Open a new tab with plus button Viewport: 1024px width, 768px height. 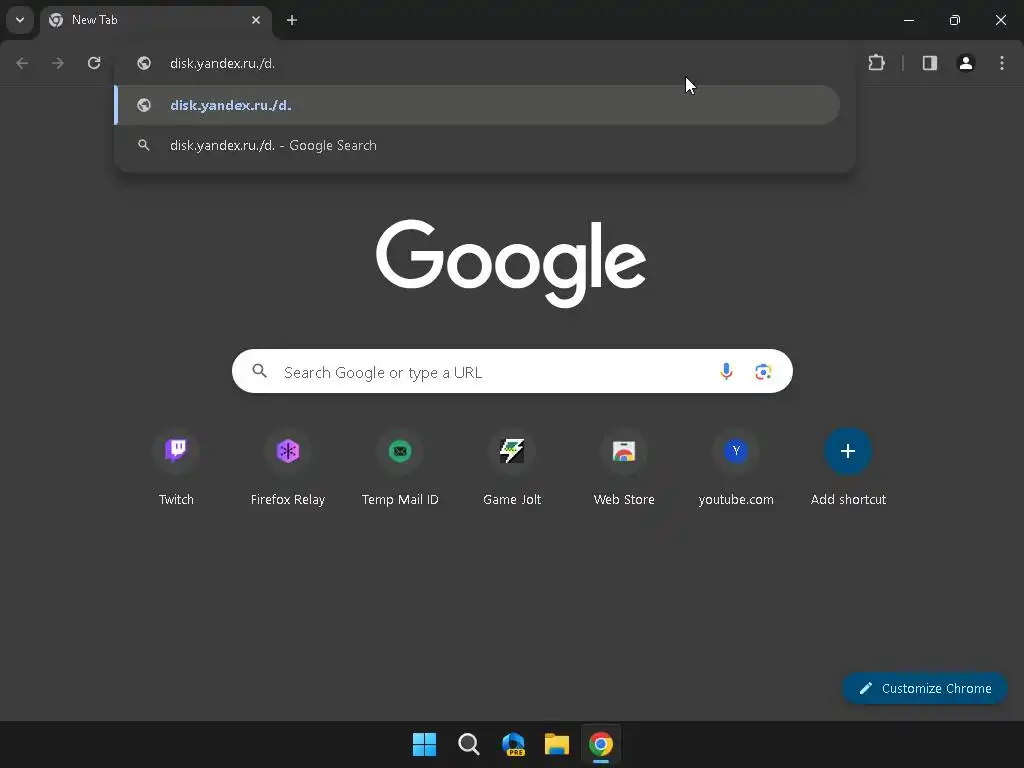[x=292, y=20]
